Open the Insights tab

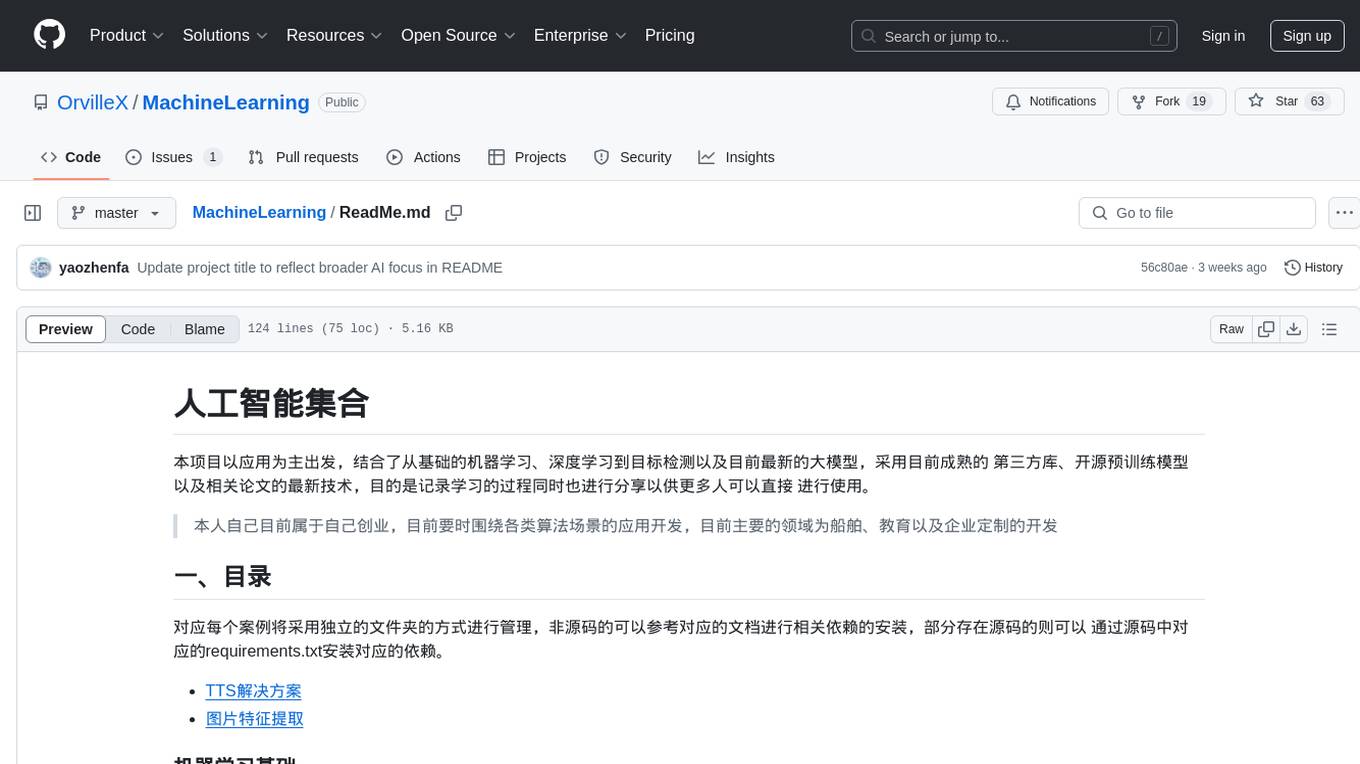point(737,157)
